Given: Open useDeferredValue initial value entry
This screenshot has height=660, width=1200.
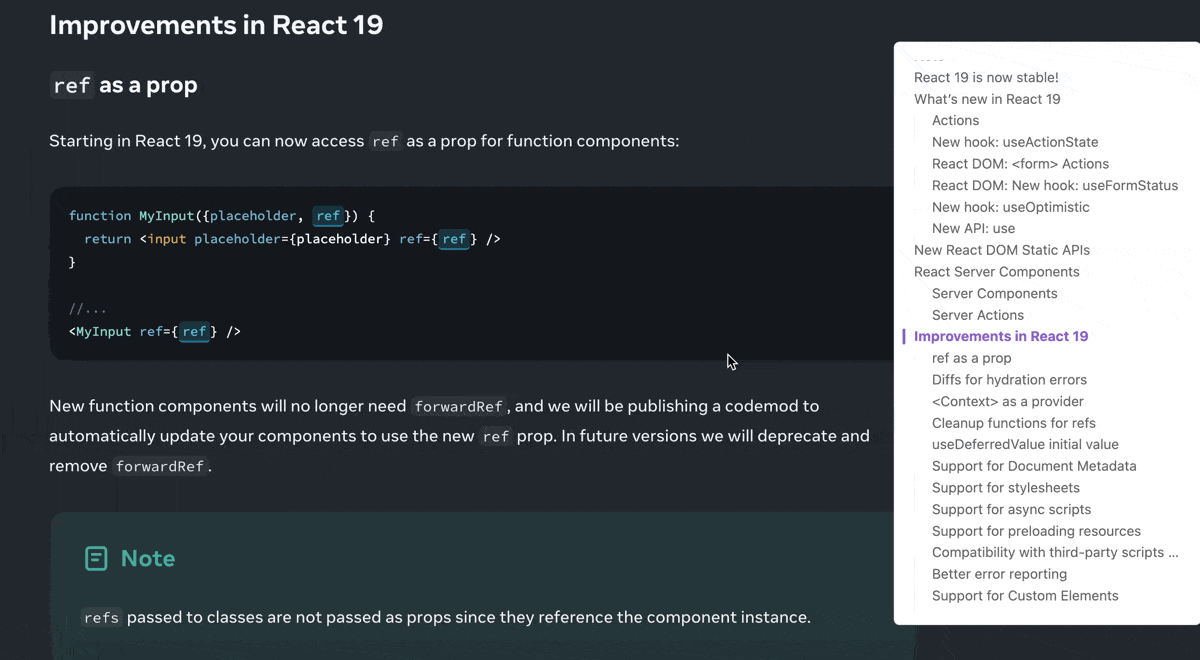Looking at the screenshot, I should tap(1025, 444).
